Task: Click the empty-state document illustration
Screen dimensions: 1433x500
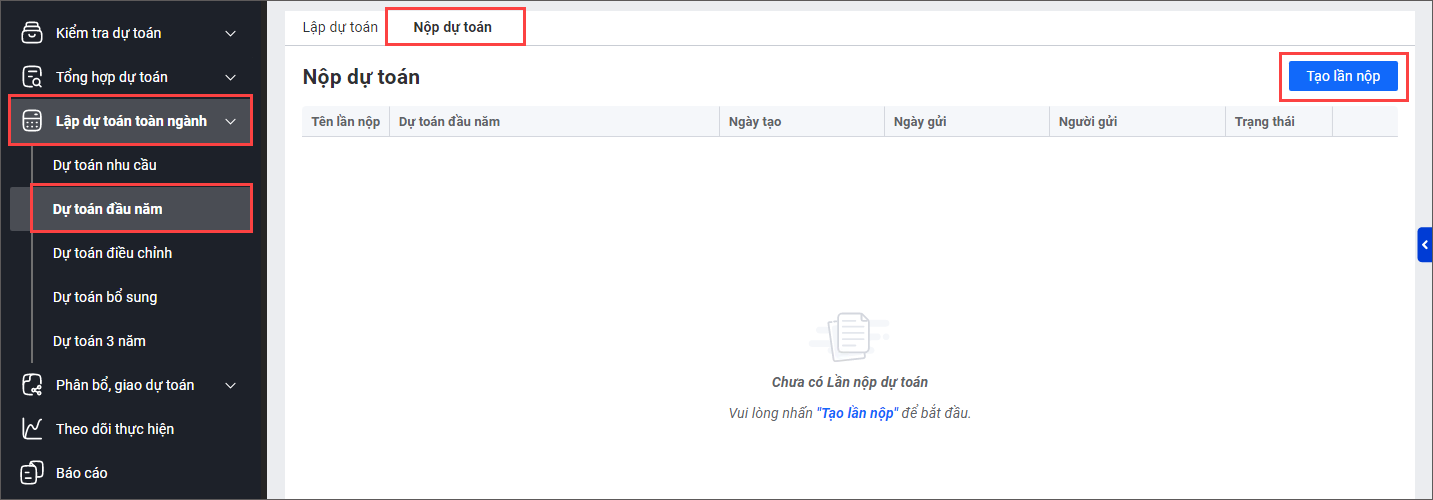Action: point(849,338)
